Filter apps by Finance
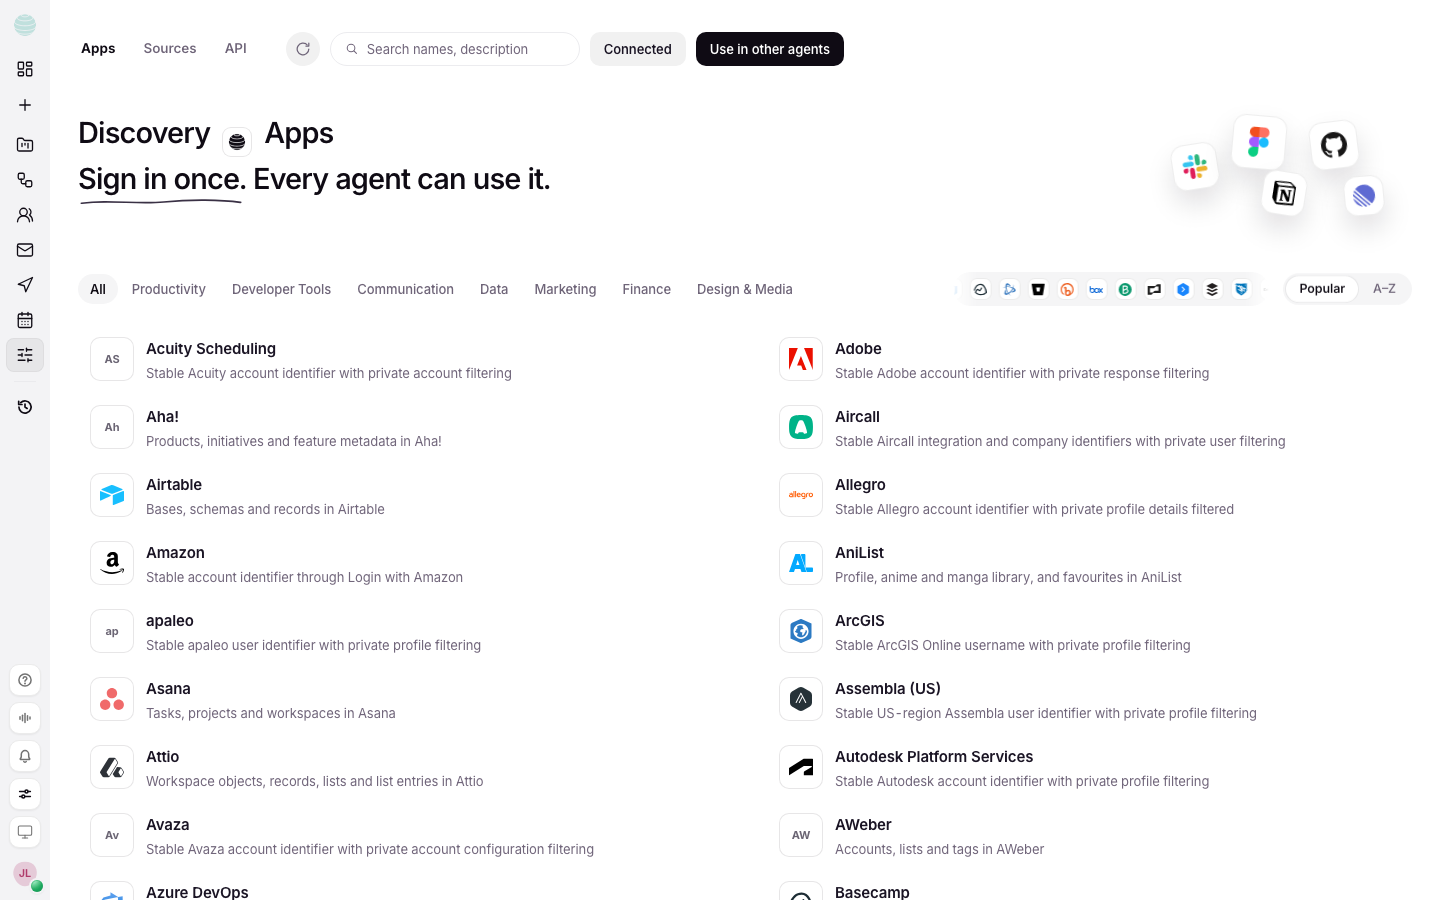Image resolution: width=1440 pixels, height=900 pixels. (x=647, y=289)
